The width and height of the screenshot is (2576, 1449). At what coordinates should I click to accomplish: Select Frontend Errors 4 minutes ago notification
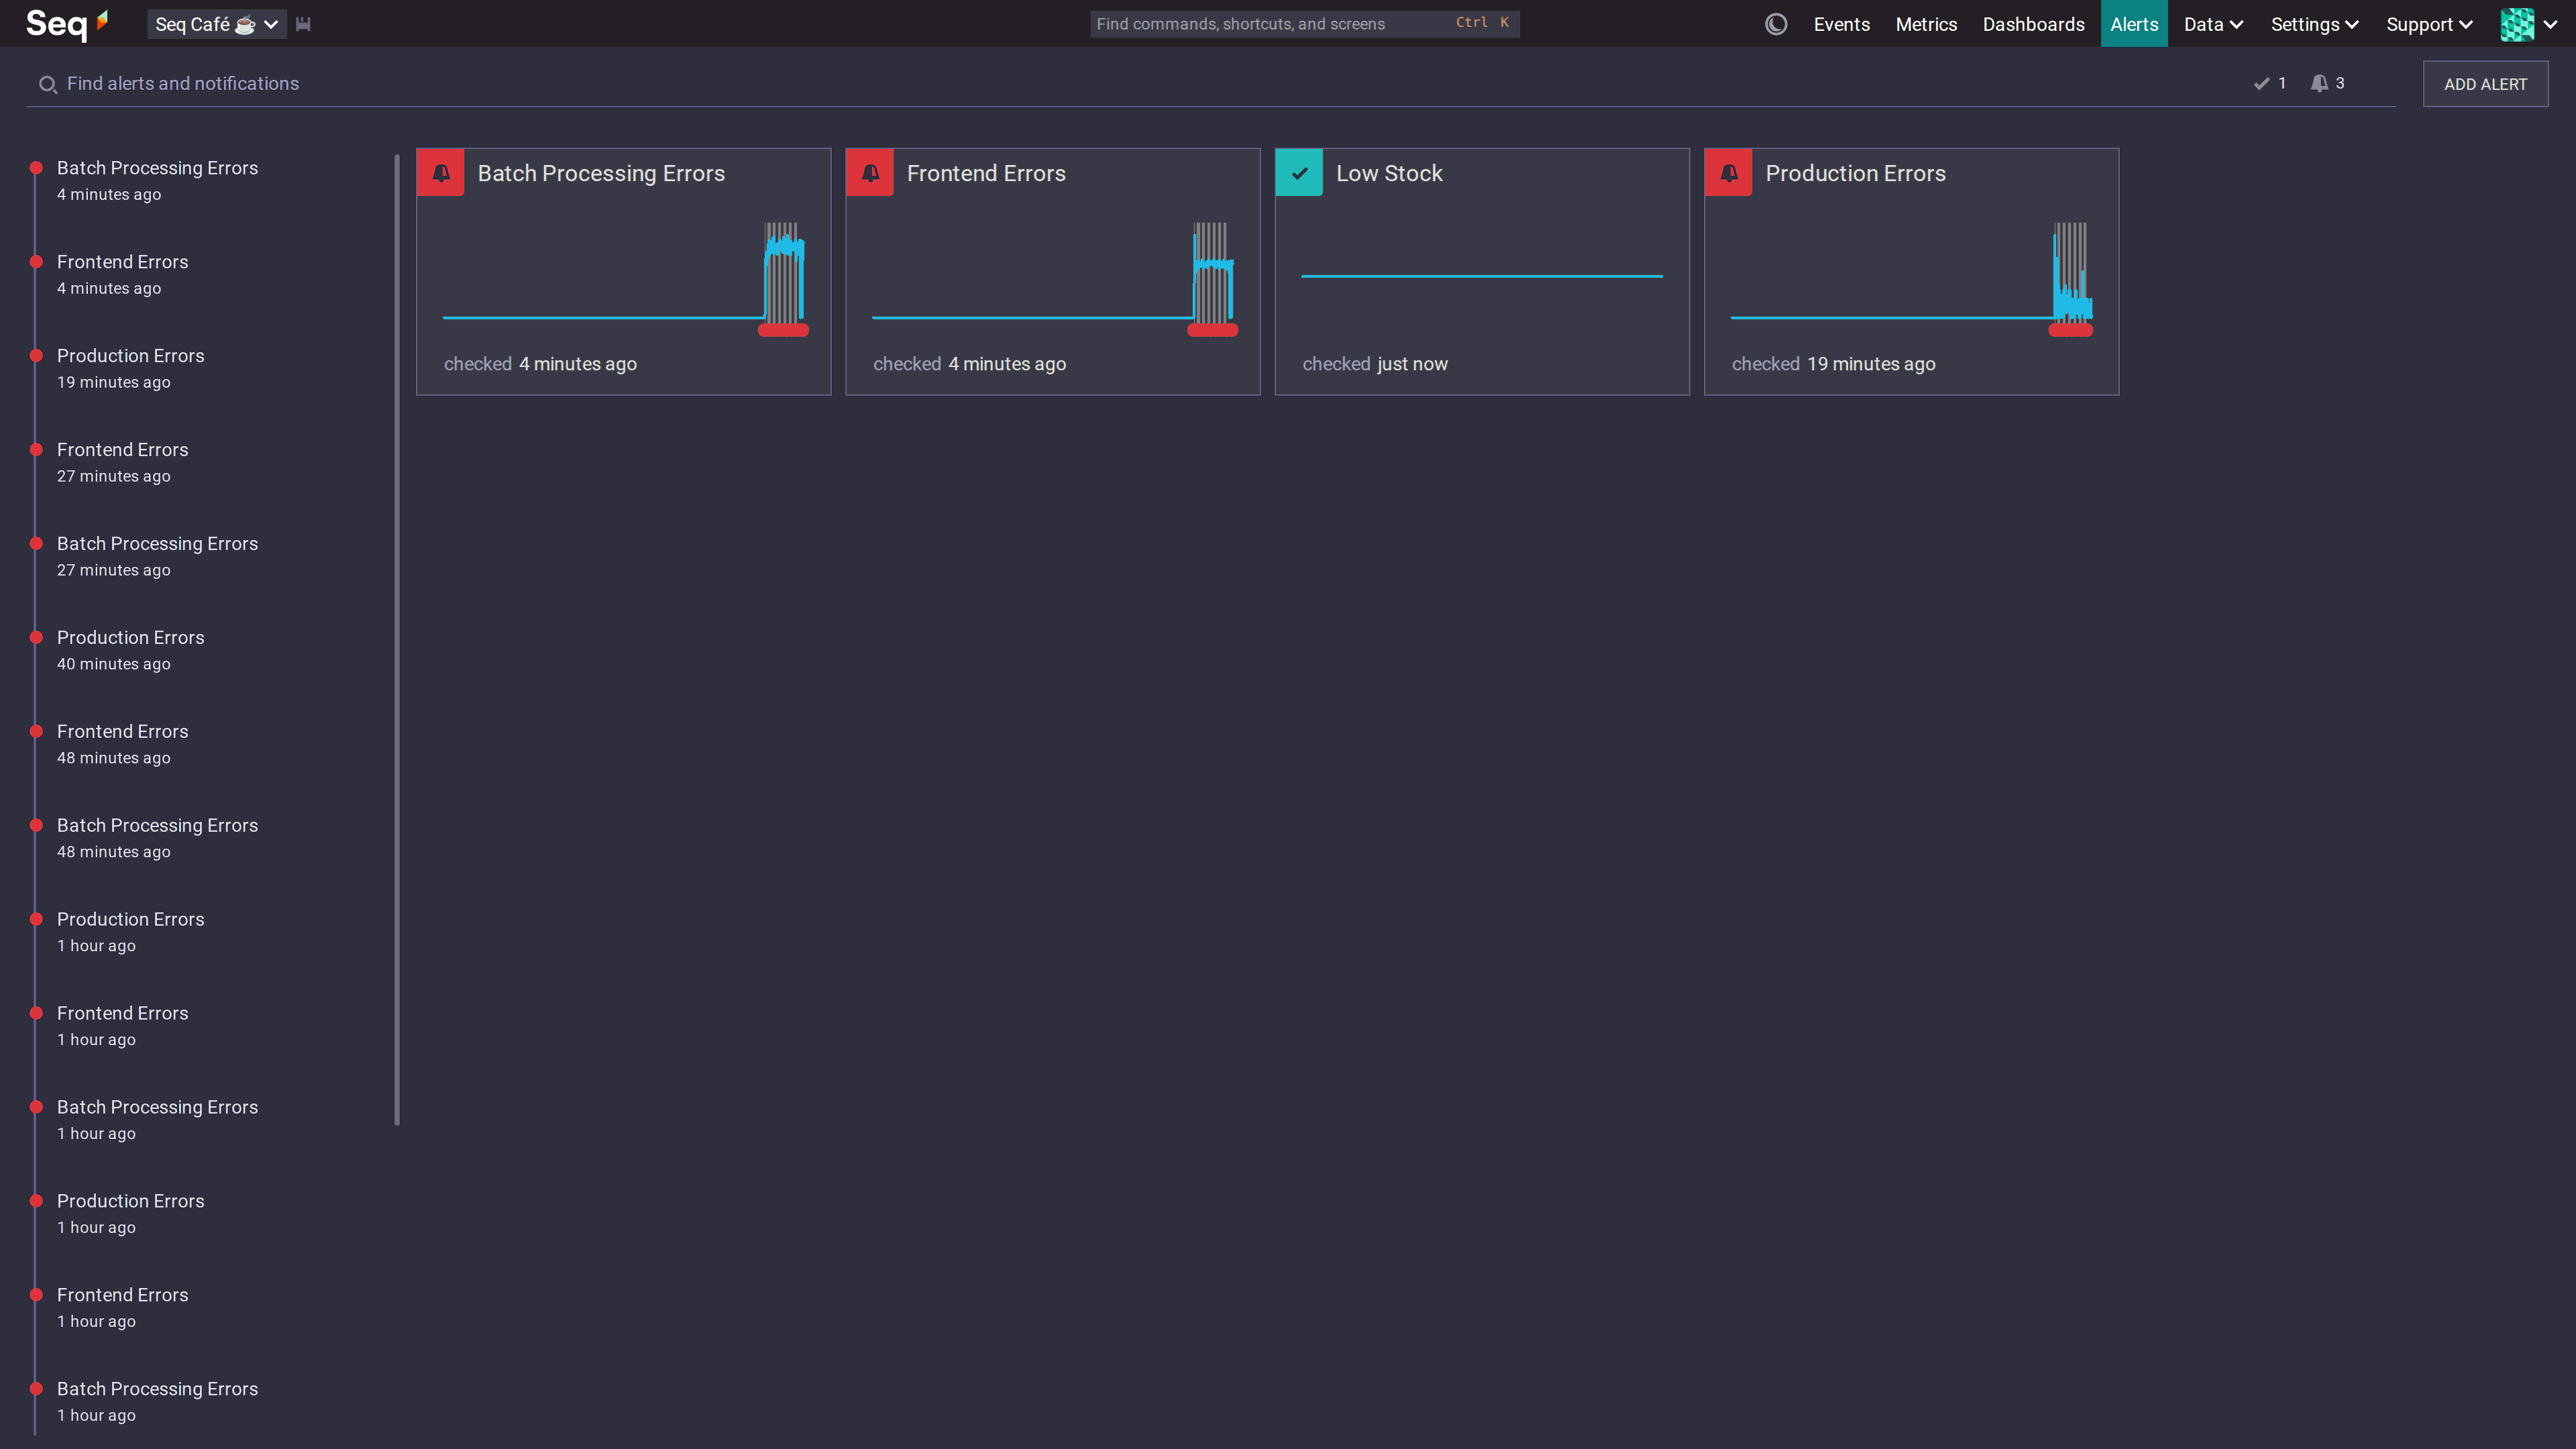pos(122,274)
